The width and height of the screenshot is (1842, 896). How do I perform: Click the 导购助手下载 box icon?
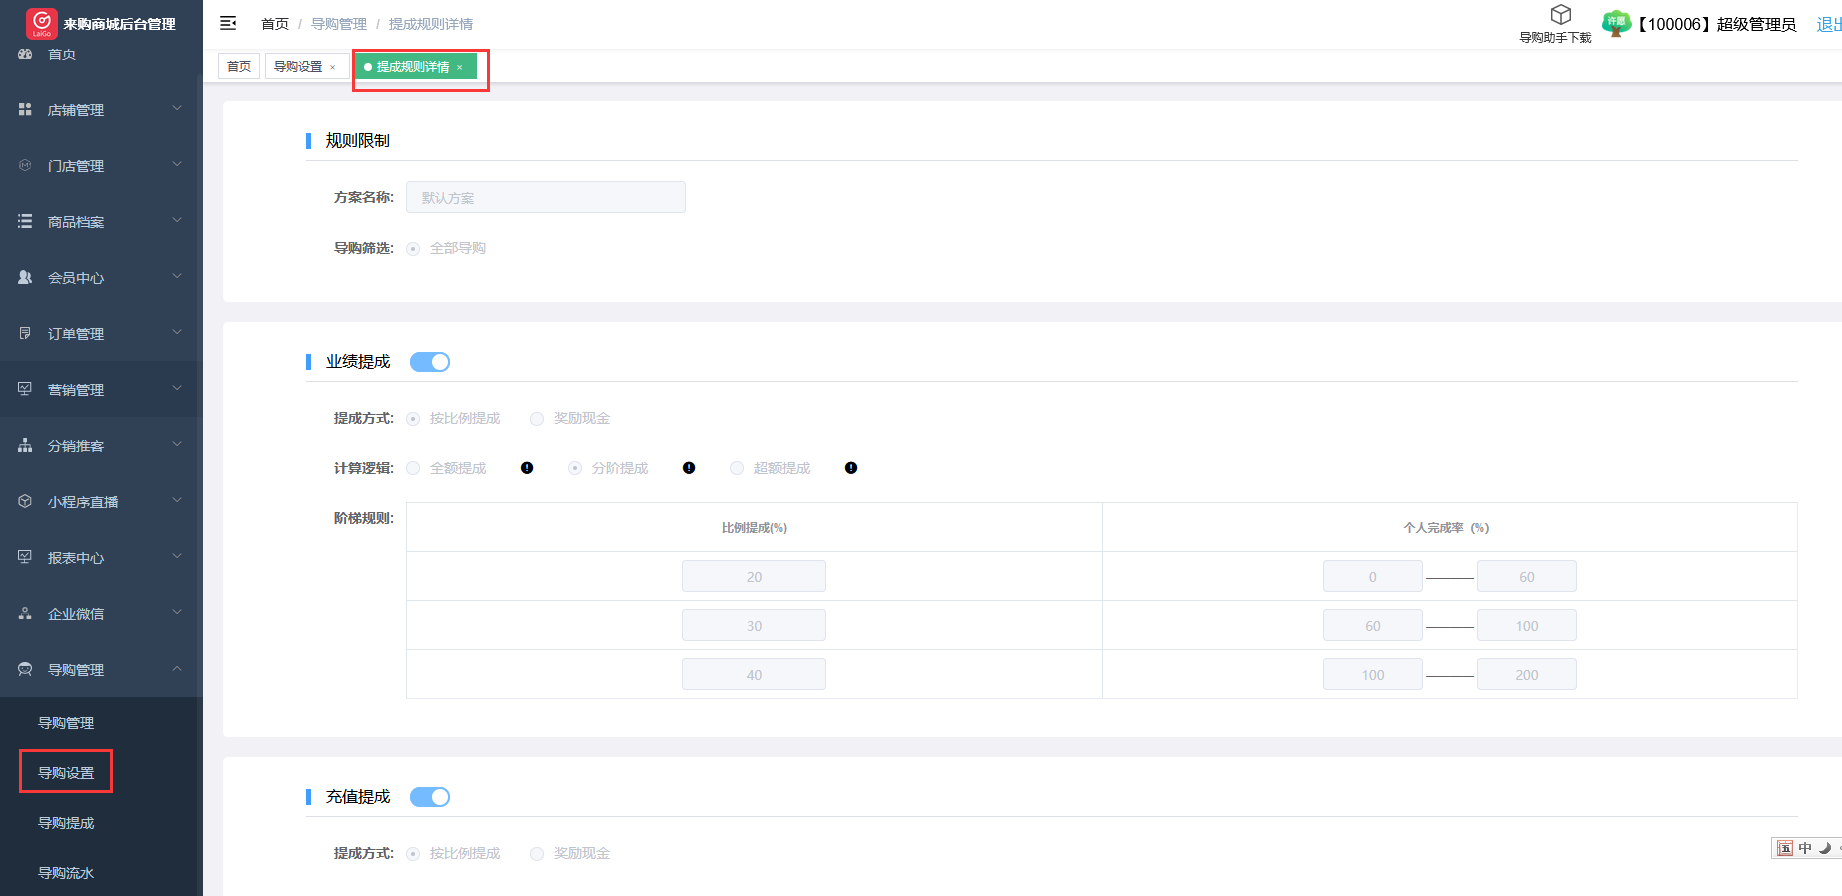(x=1560, y=15)
